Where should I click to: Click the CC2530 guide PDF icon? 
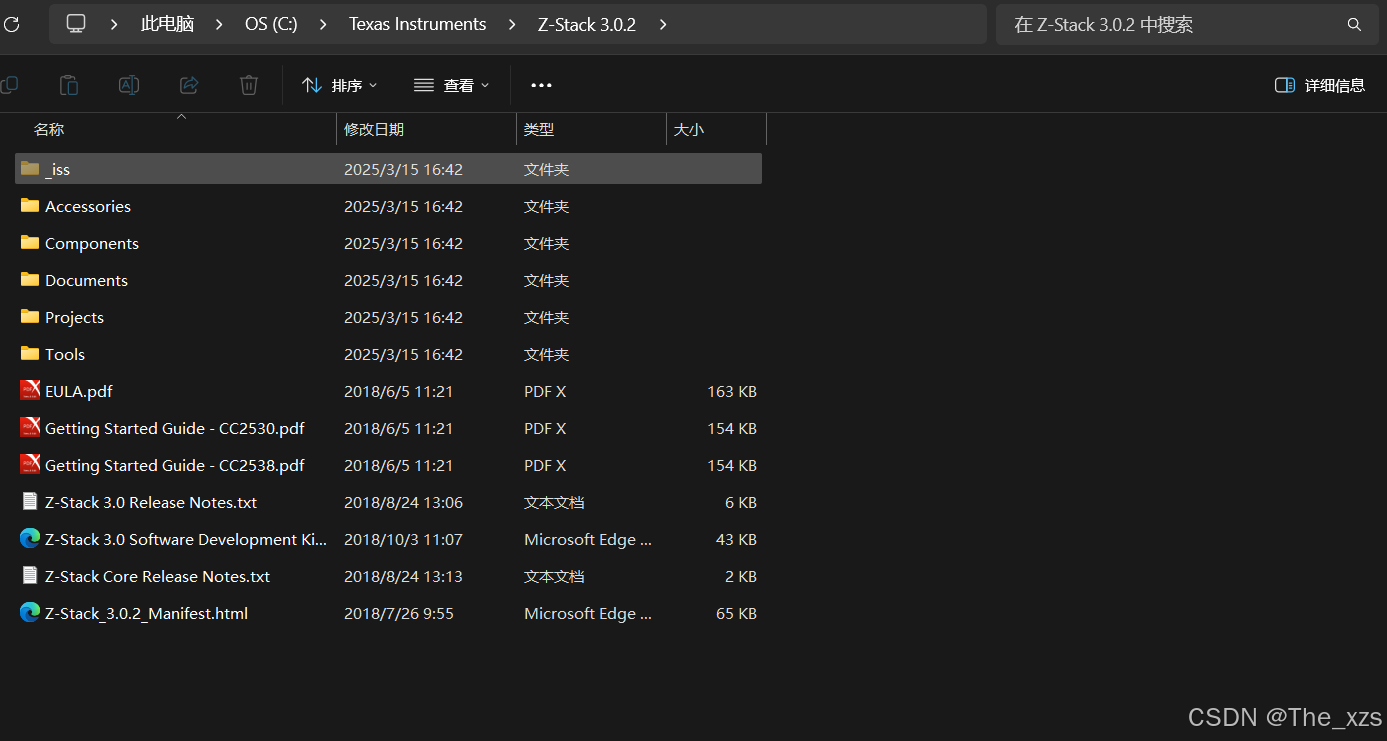[x=30, y=427]
